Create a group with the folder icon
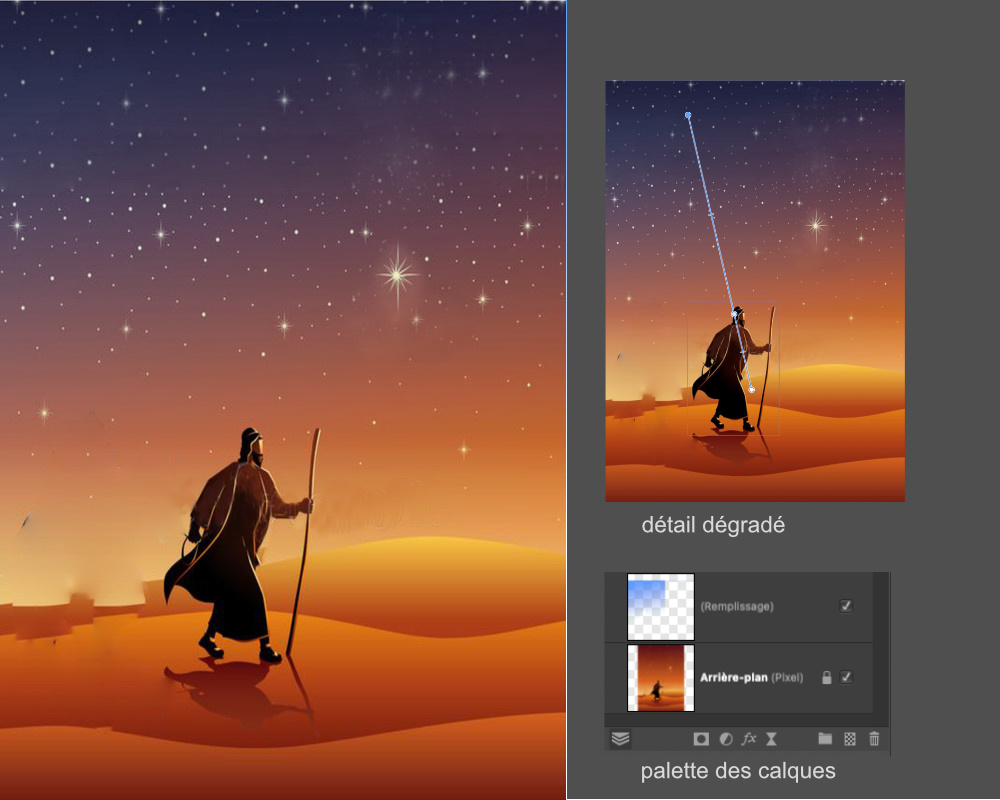The width and height of the screenshot is (1000, 800). [x=825, y=739]
